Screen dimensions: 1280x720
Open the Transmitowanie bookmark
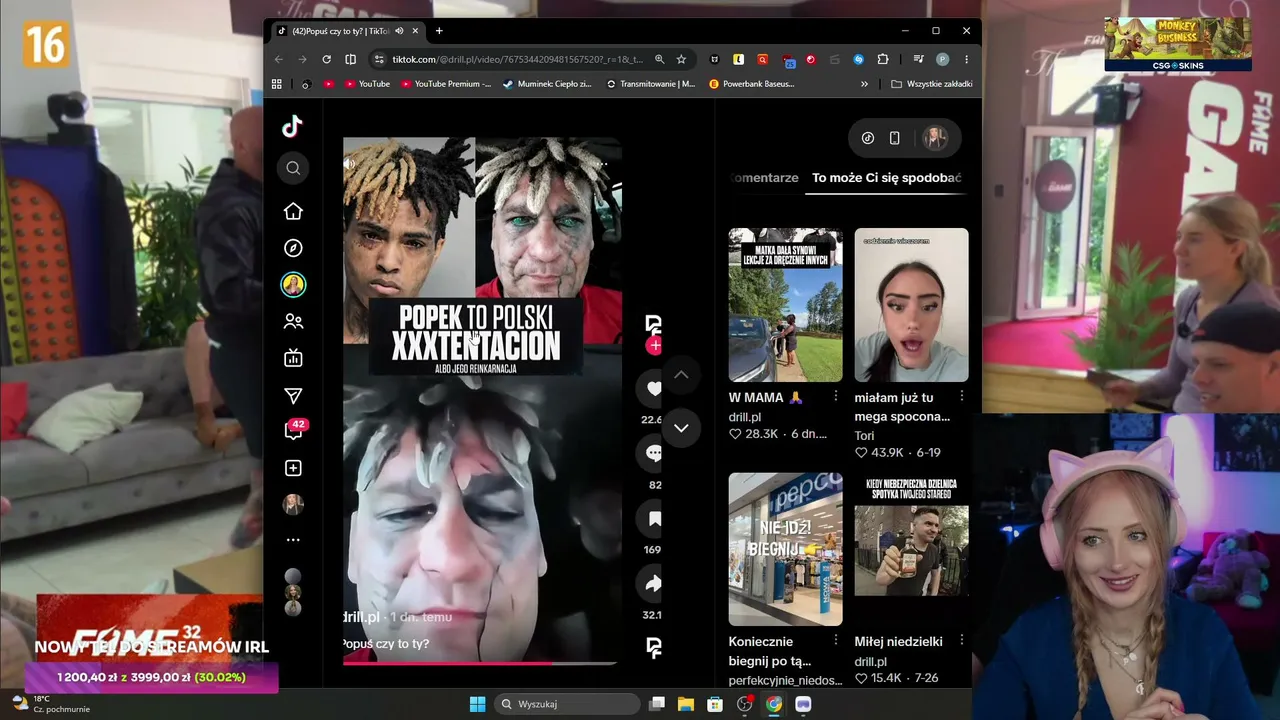[651, 84]
